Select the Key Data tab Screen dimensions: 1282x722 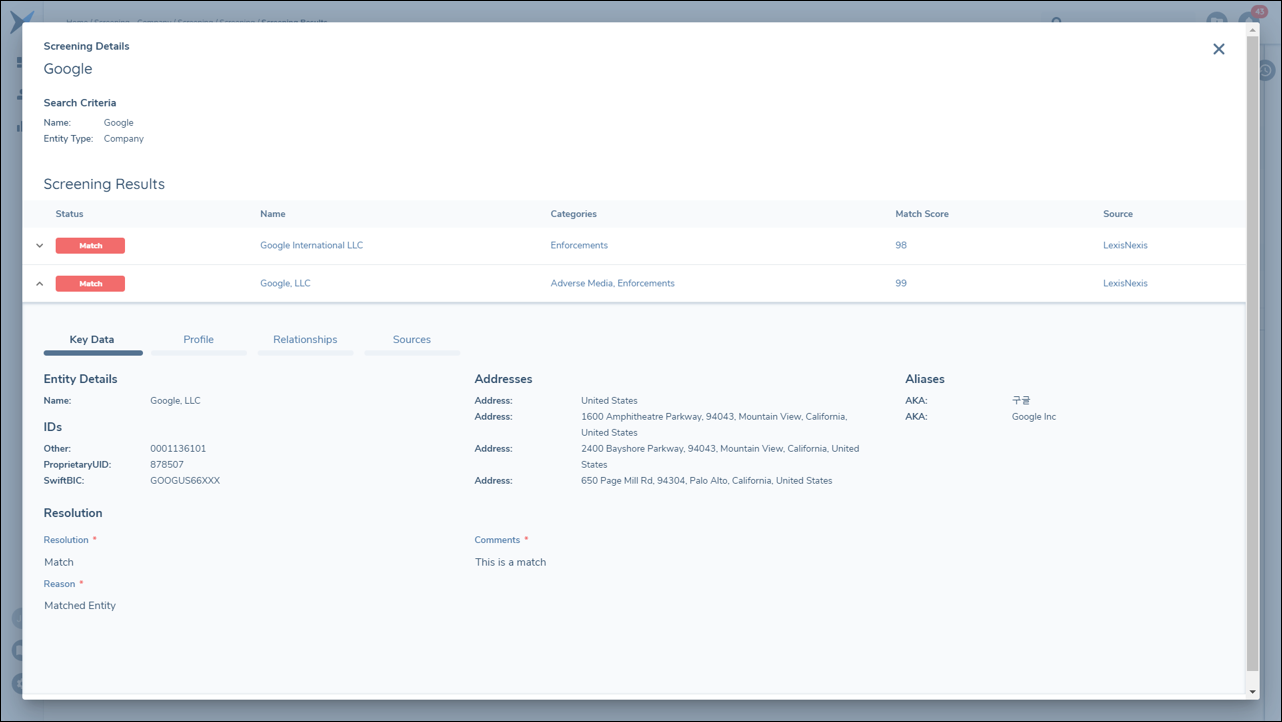92,340
